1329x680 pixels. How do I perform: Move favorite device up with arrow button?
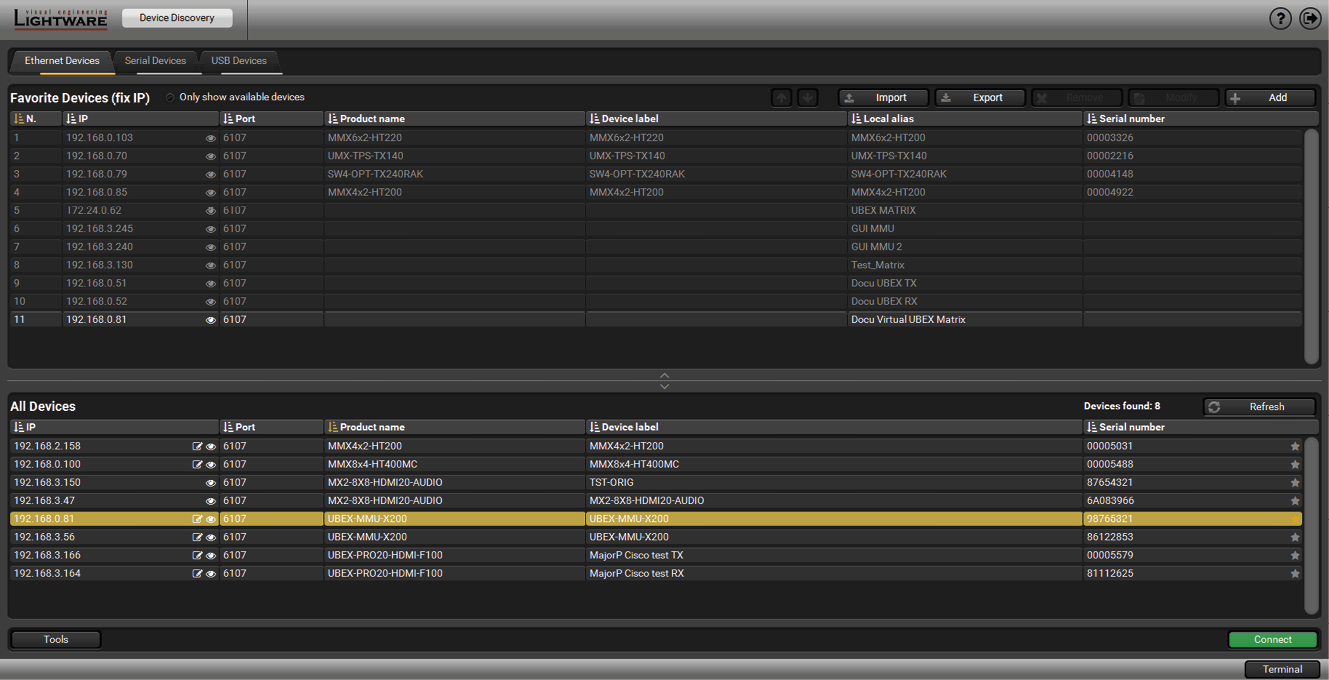click(x=782, y=98)
